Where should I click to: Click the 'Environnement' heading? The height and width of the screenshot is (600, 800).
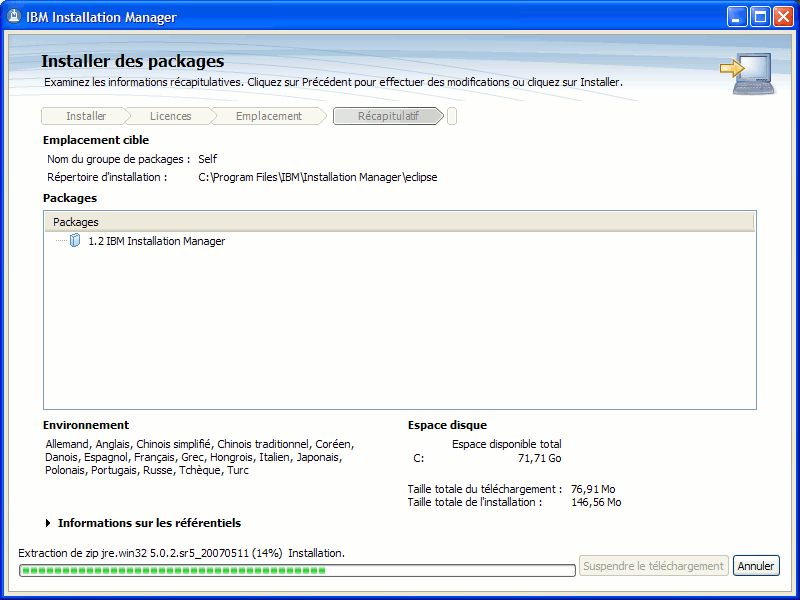coord(86,425)
